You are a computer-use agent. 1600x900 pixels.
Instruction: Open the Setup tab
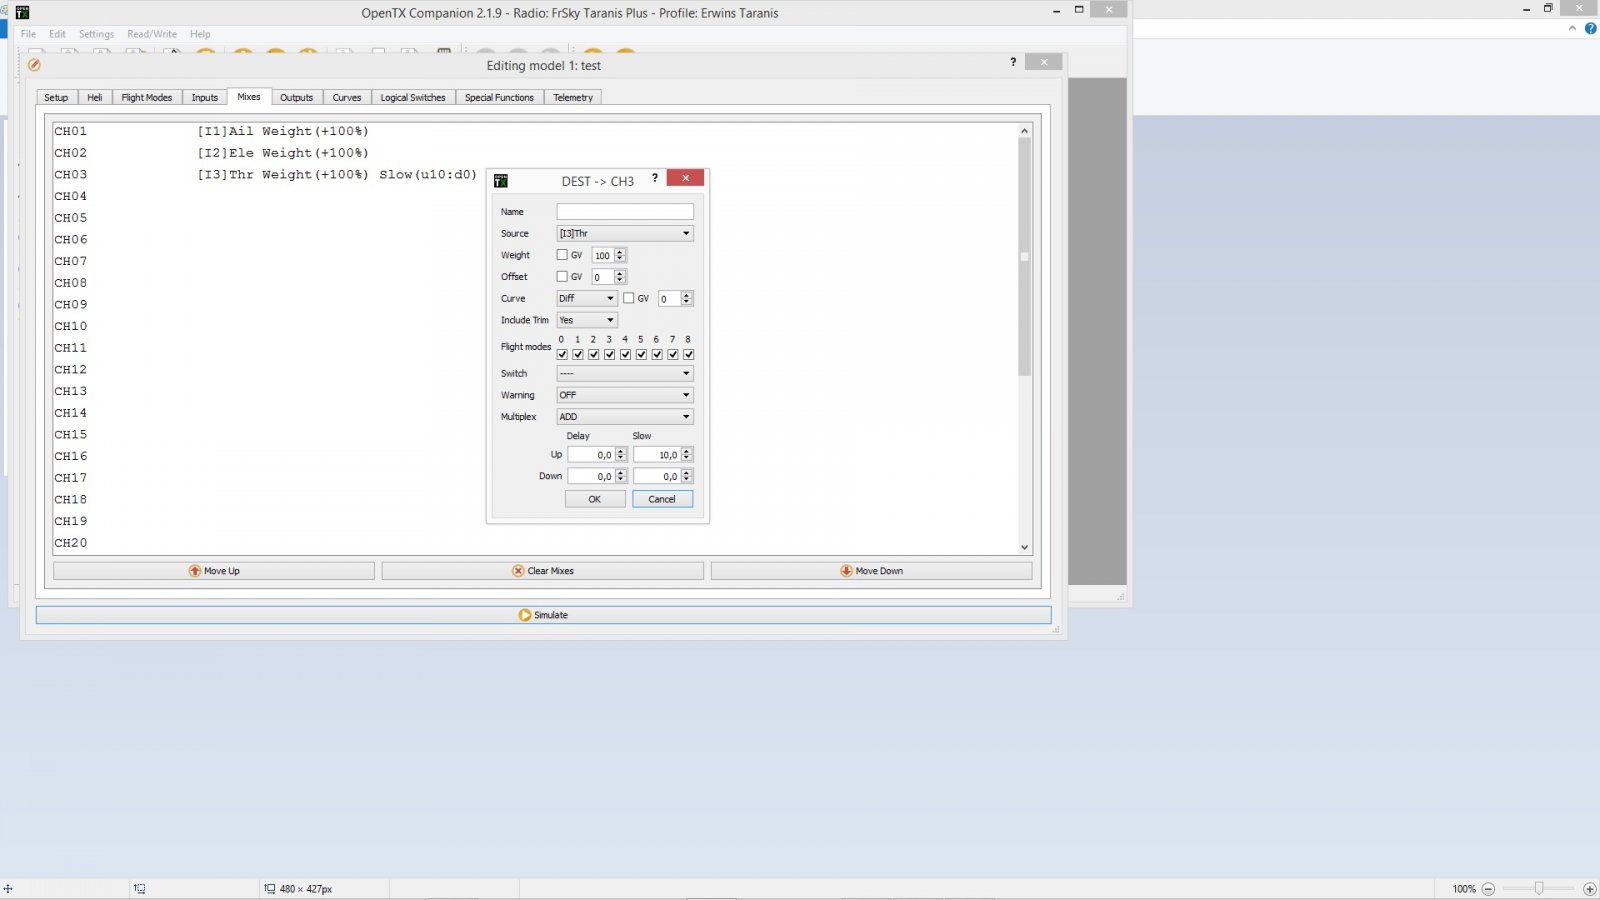click(56, 98)
